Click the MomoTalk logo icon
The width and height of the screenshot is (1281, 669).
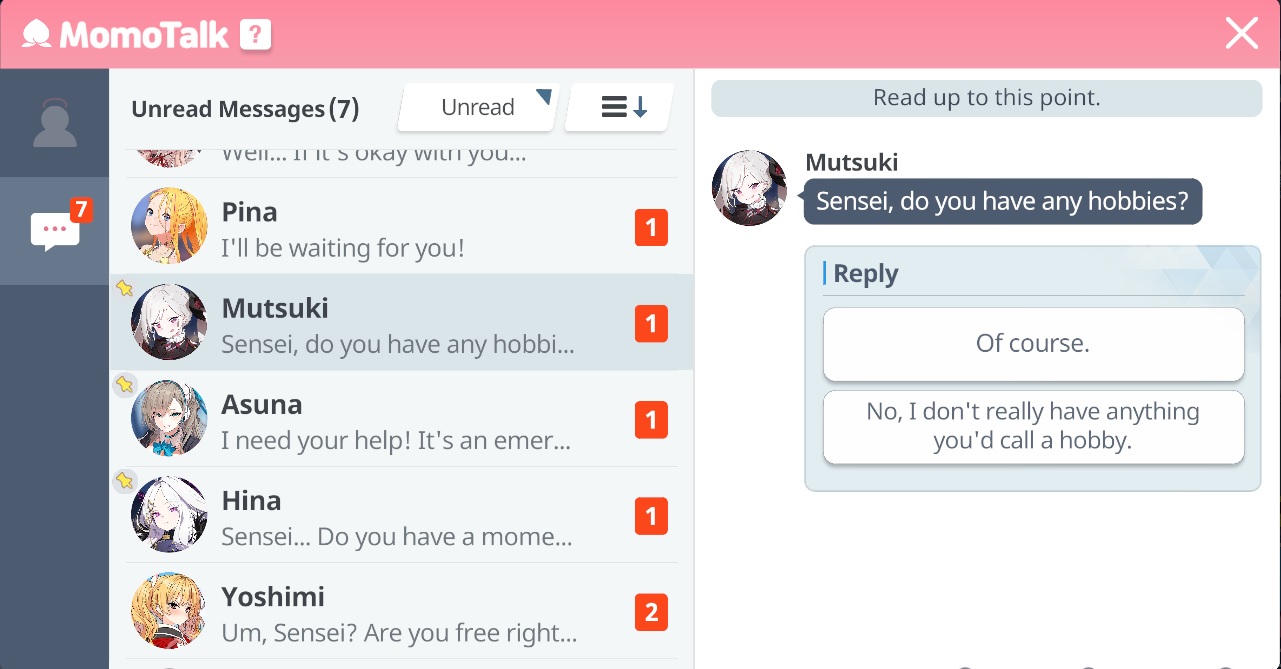(37, 36)
